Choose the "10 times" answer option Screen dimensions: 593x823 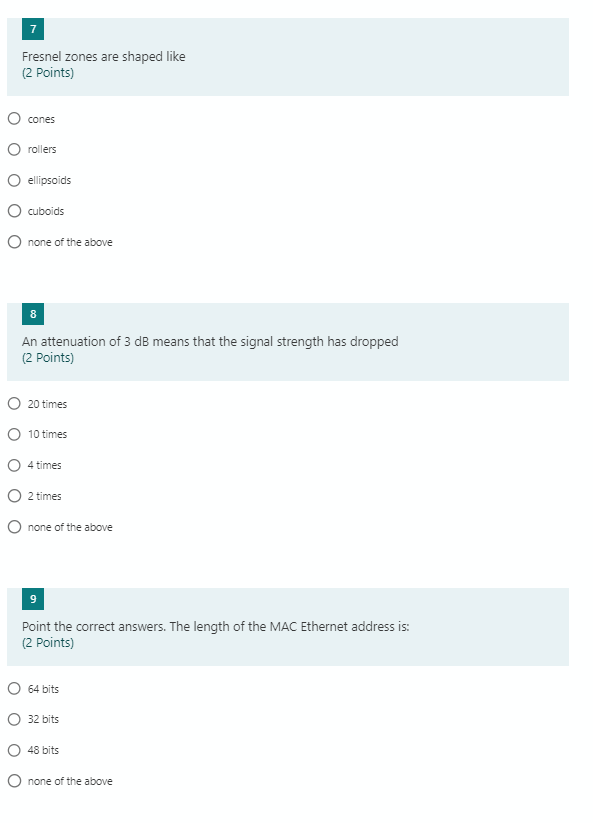pos(13,434)
